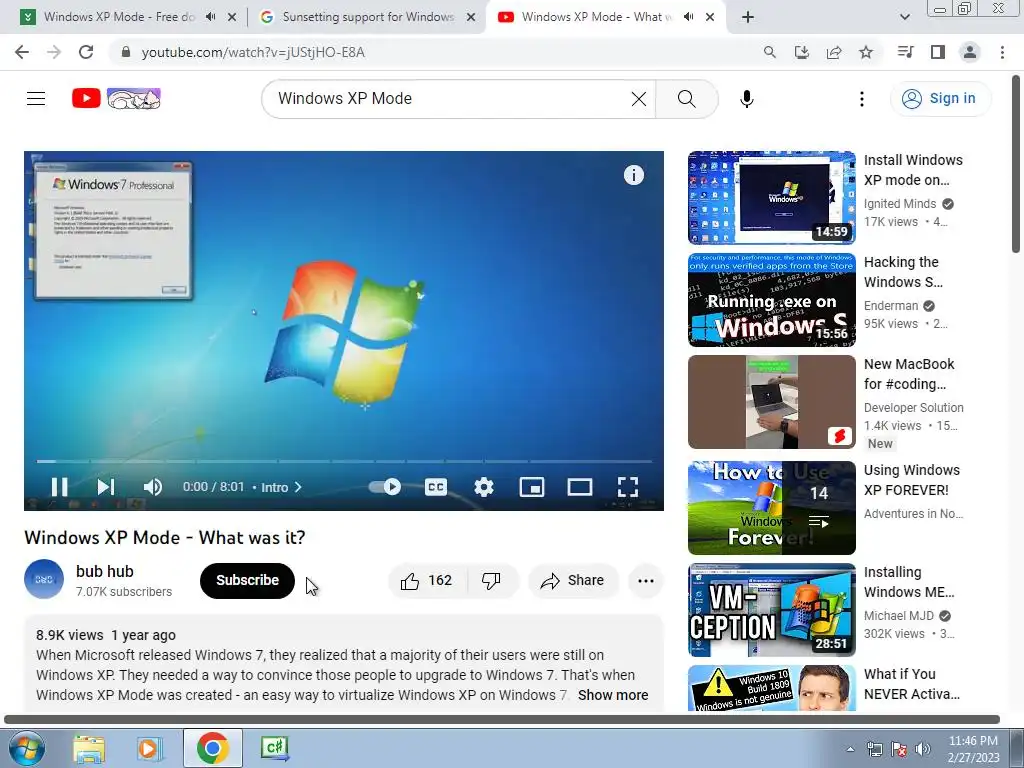Like the video with 162 likes
This screenshot has height=768, width=1024.
coord(426,581)
